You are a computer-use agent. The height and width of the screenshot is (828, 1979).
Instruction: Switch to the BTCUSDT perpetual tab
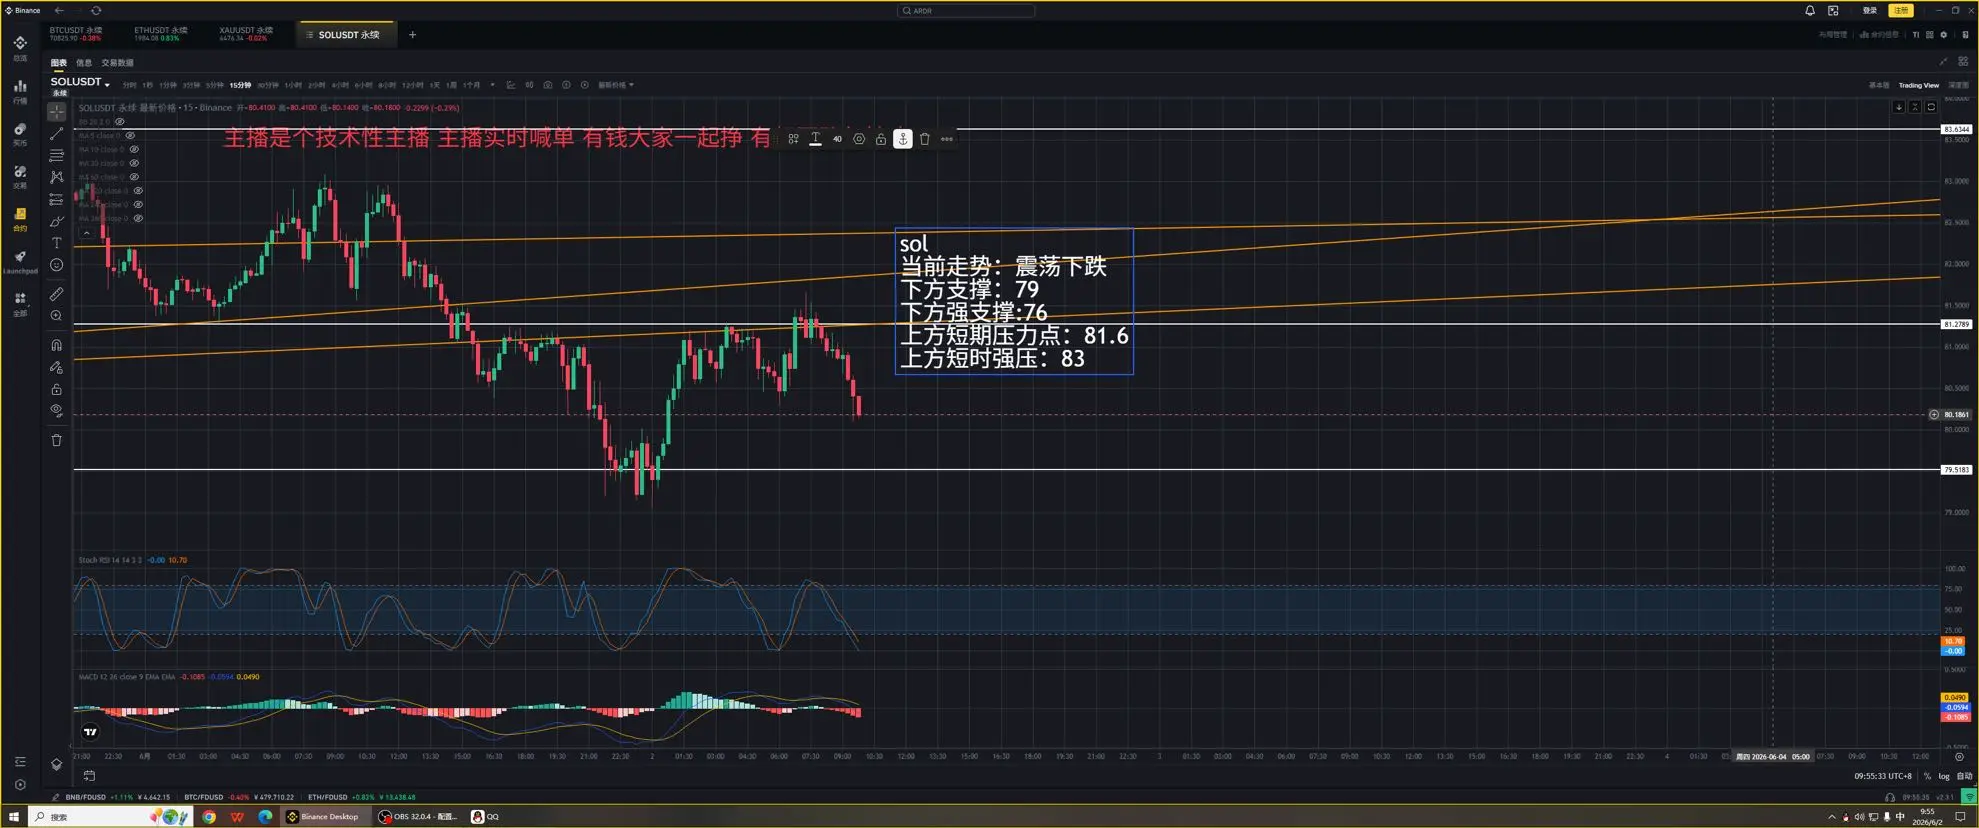click(76, 34)
